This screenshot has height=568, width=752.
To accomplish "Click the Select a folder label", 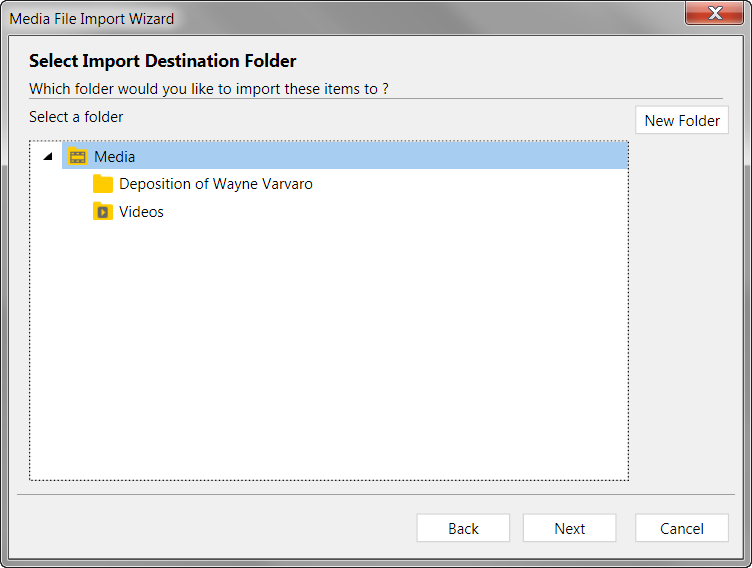I will pos(76,117).
